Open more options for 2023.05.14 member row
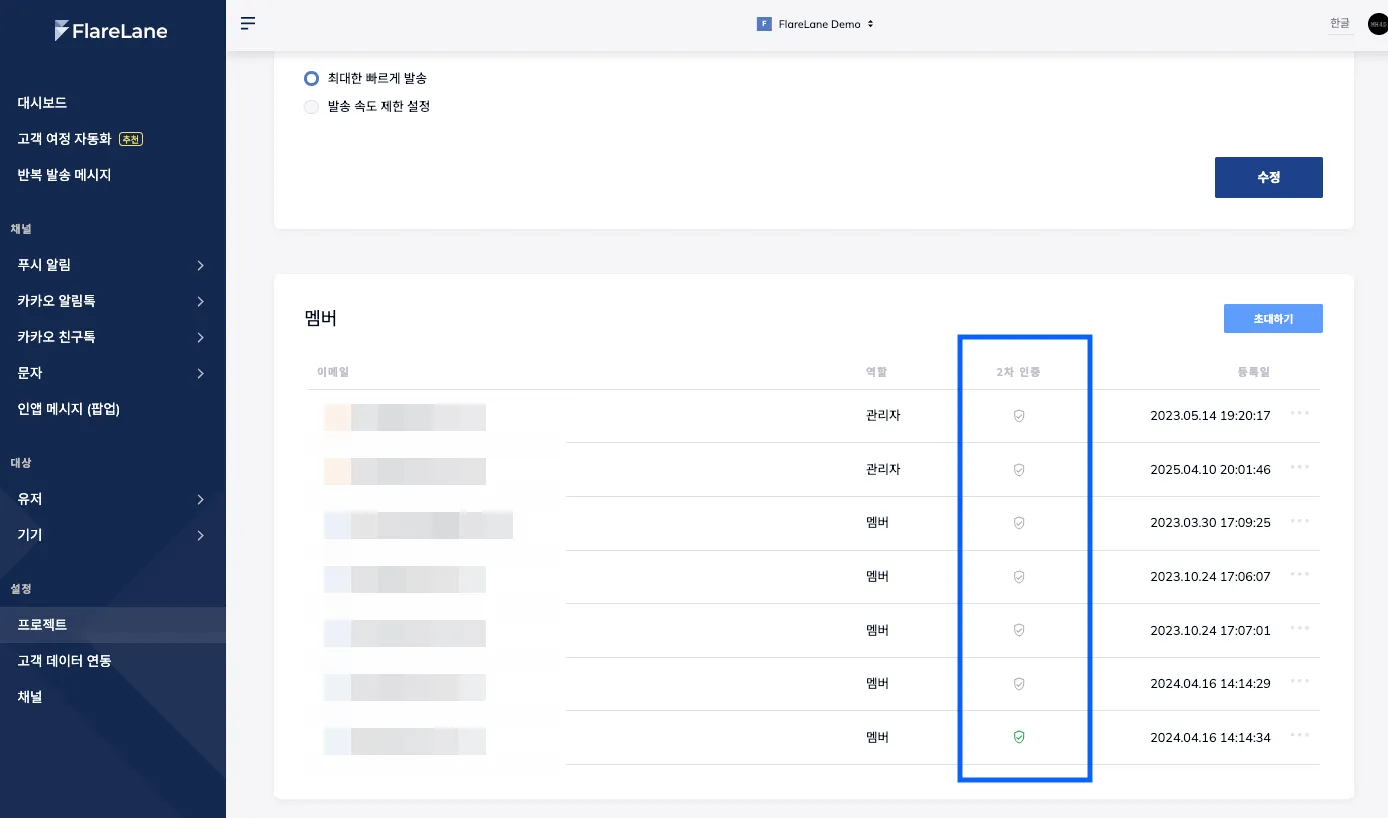This screenshot has width=1388, height=818. [x=1300, y=412]
